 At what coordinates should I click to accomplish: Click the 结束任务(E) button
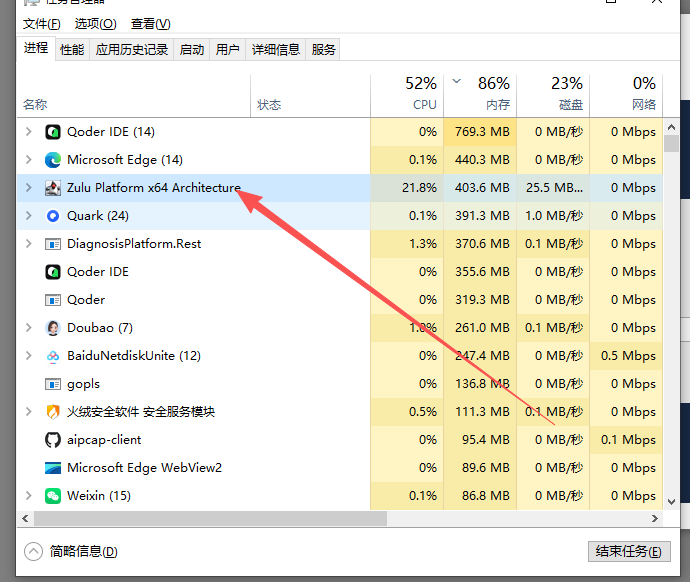tap(629, 551)
